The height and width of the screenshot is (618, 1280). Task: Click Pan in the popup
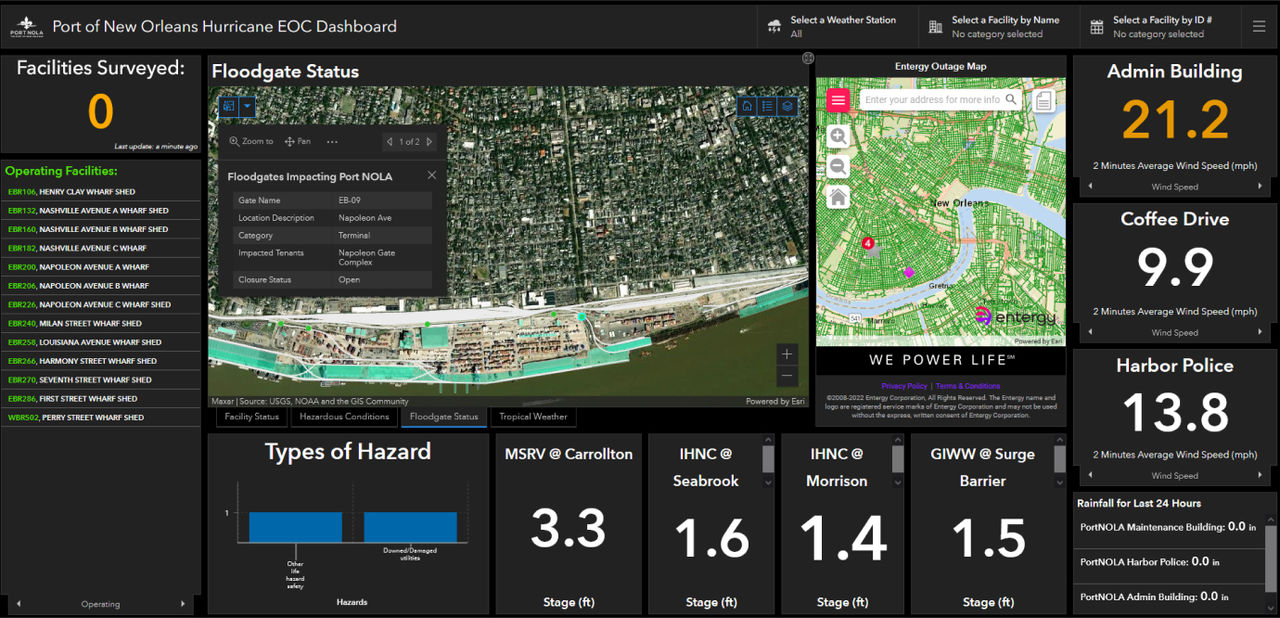coord(297,142)
